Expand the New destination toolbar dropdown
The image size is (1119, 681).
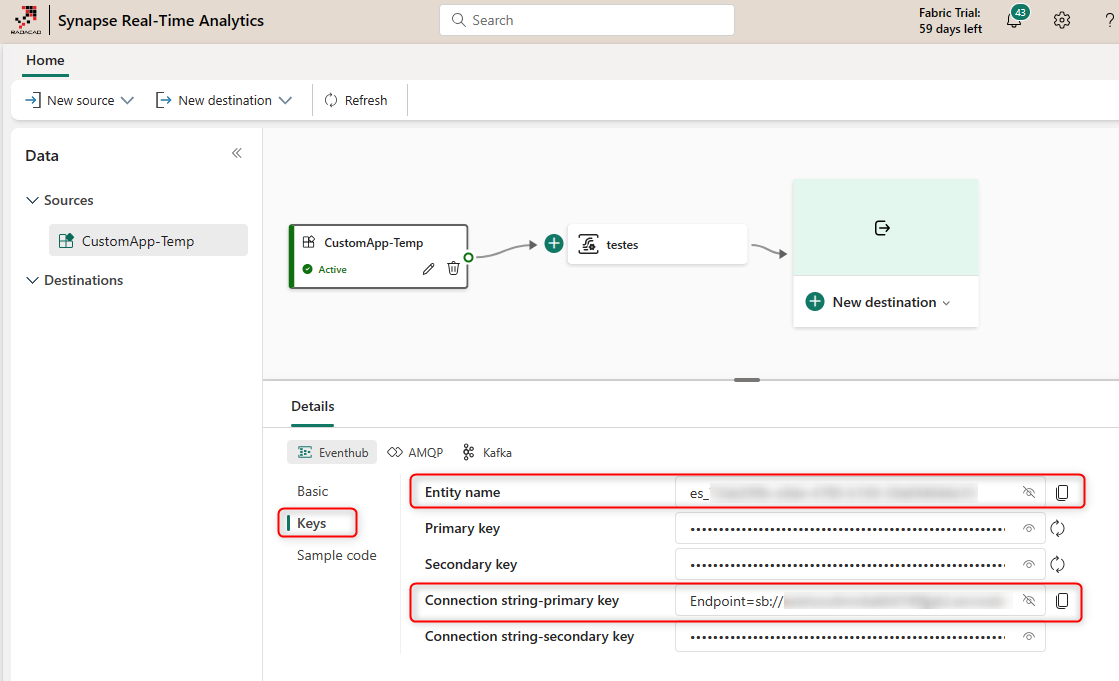click(225, 100)
